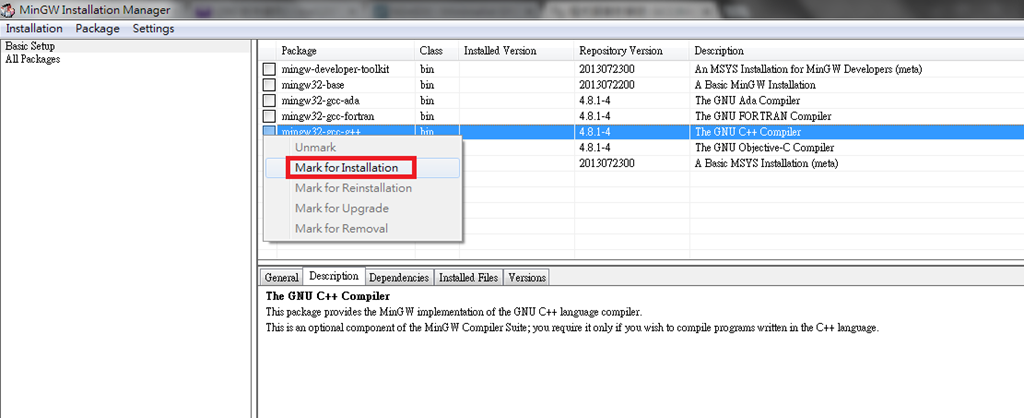
Task: Switch to the Versions tab
Action: pyautogui.click(x=526, y=278)
